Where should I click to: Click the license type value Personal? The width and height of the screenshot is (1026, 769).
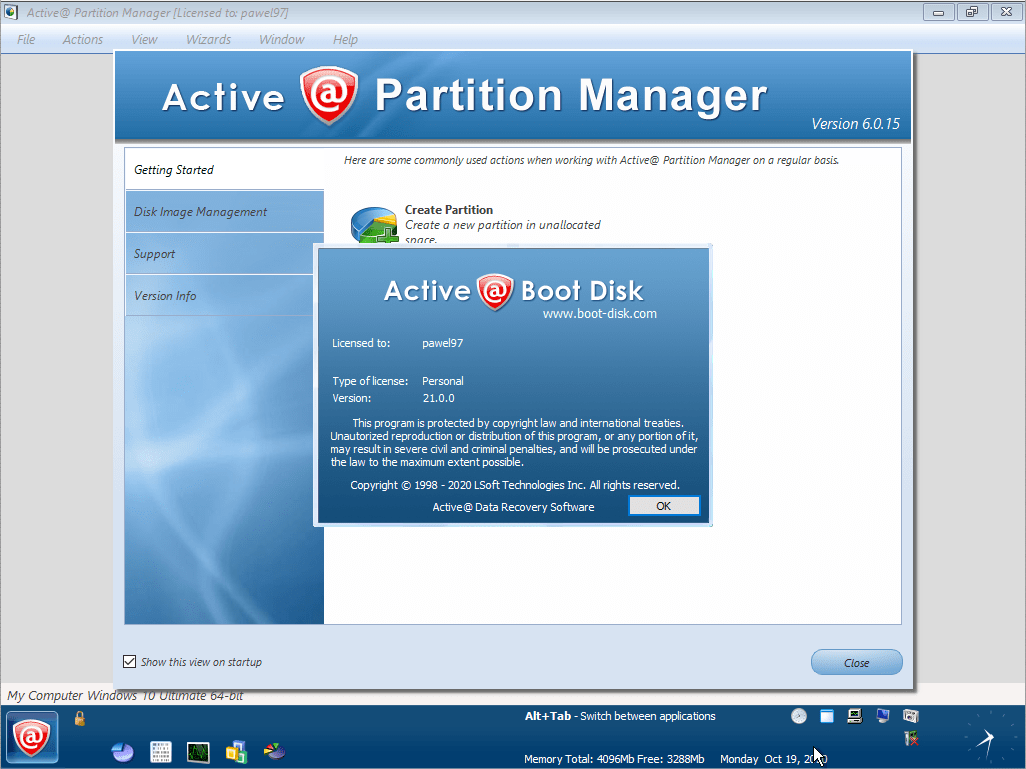(x=442, y=381)
